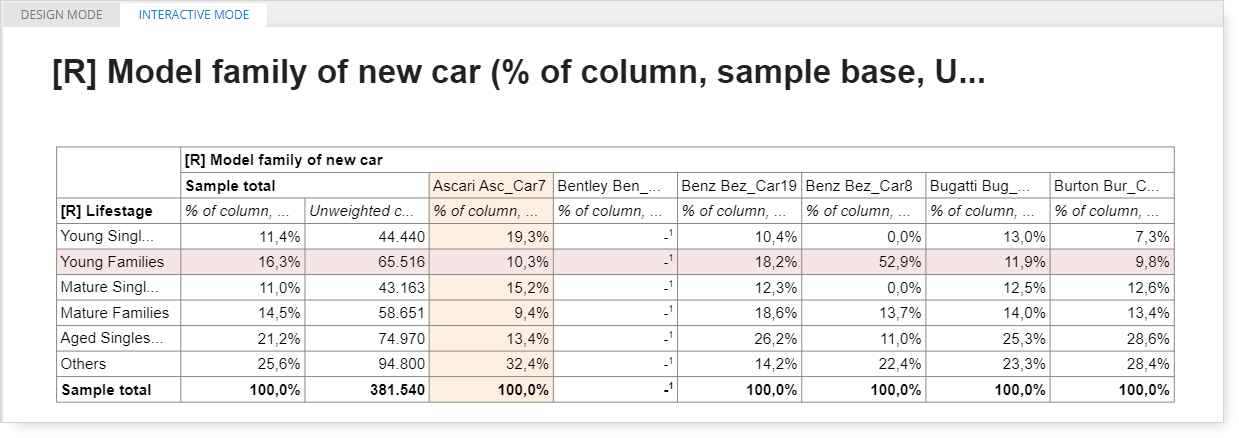Viewport: 1239px width, 438px height.
Task: Select the Aged Singles... row label
Action: [x=119, y=339]
